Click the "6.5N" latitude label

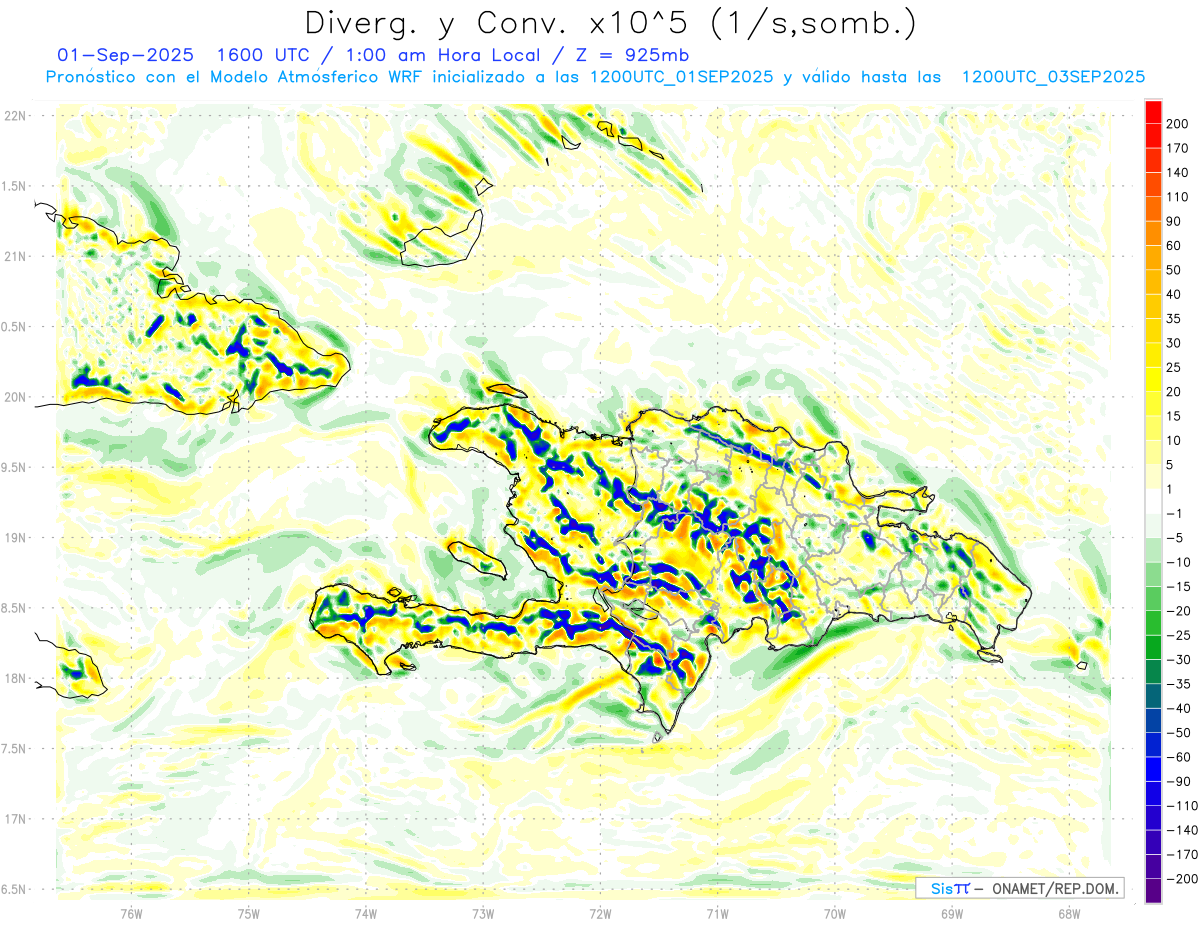coord(14,889)
